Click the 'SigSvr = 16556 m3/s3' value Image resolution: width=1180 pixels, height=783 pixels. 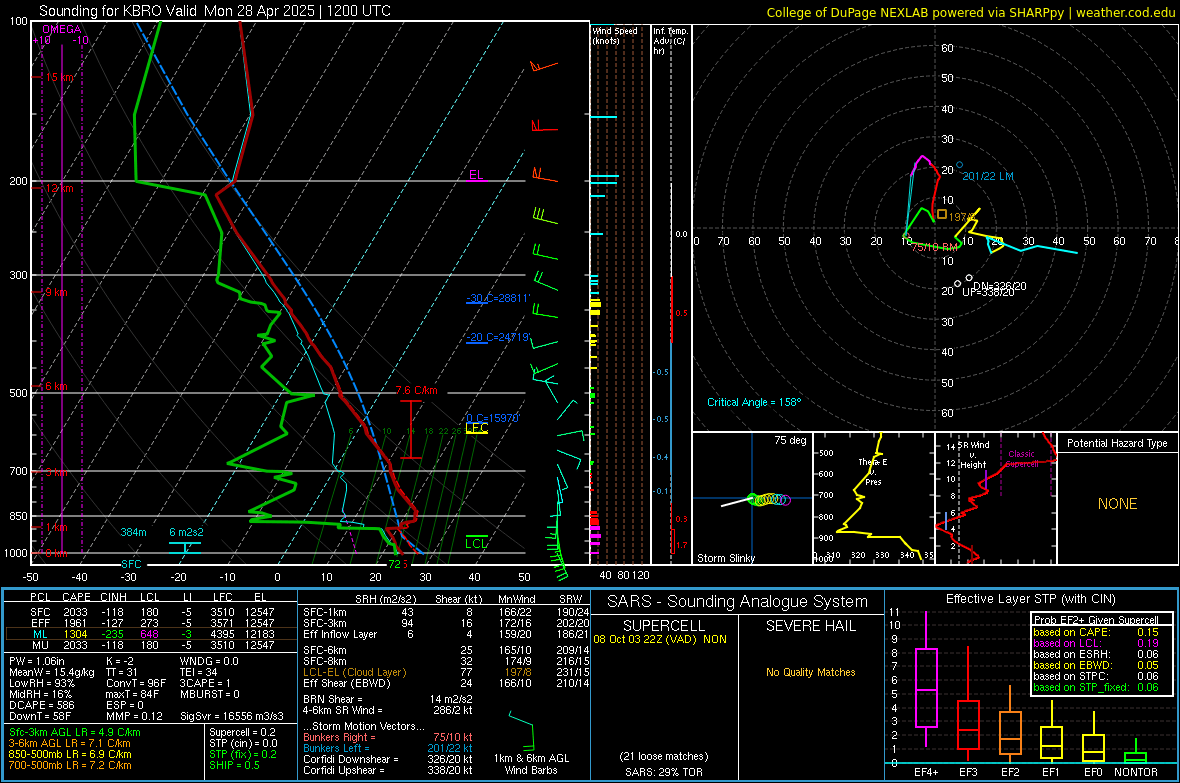(x=232, y=716)
